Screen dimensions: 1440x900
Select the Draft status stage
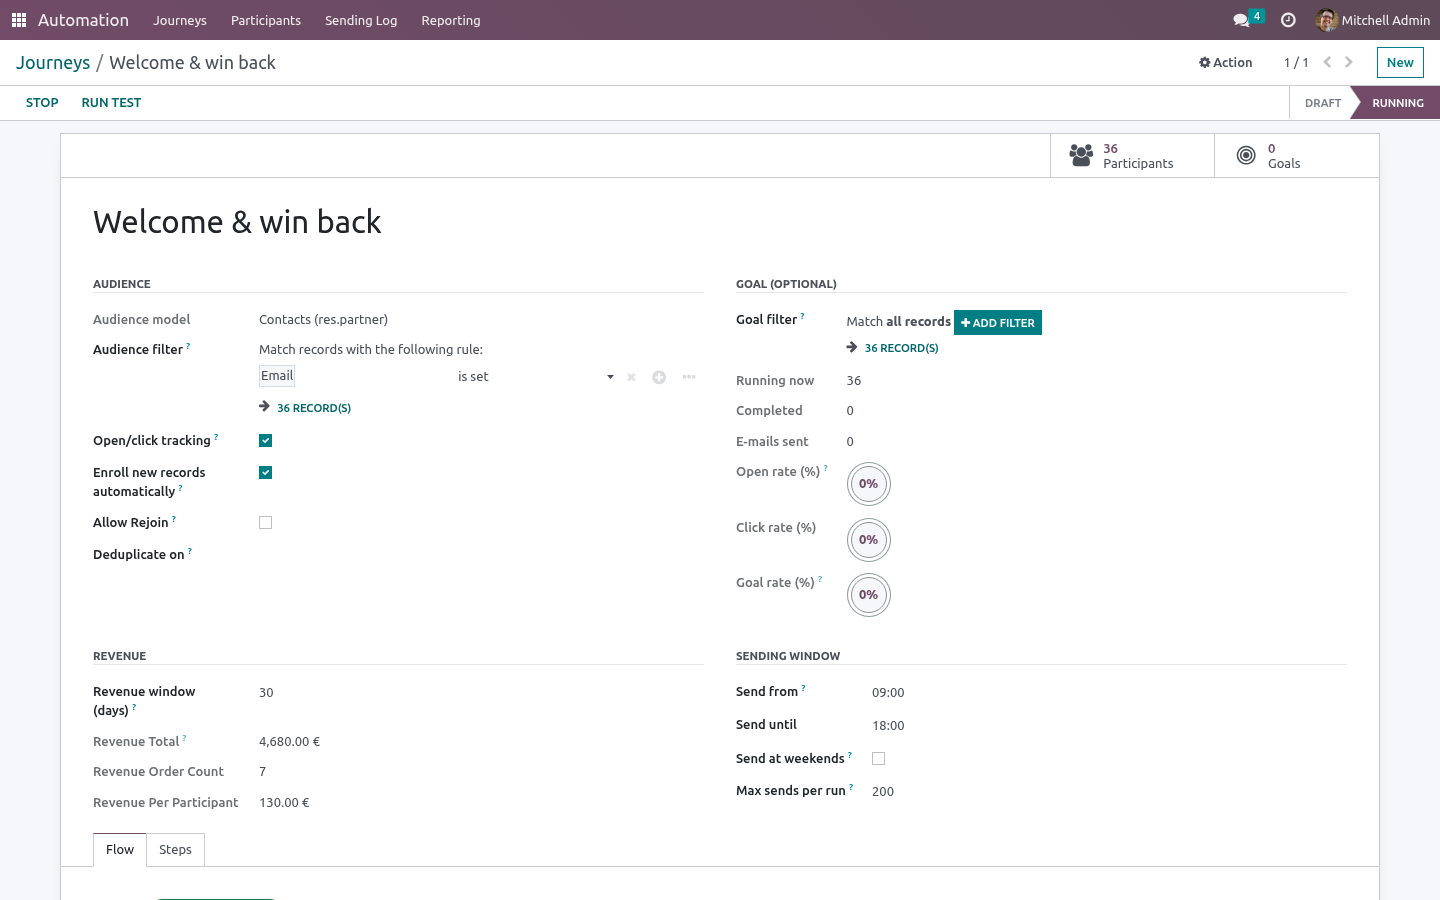(1322, 103)
